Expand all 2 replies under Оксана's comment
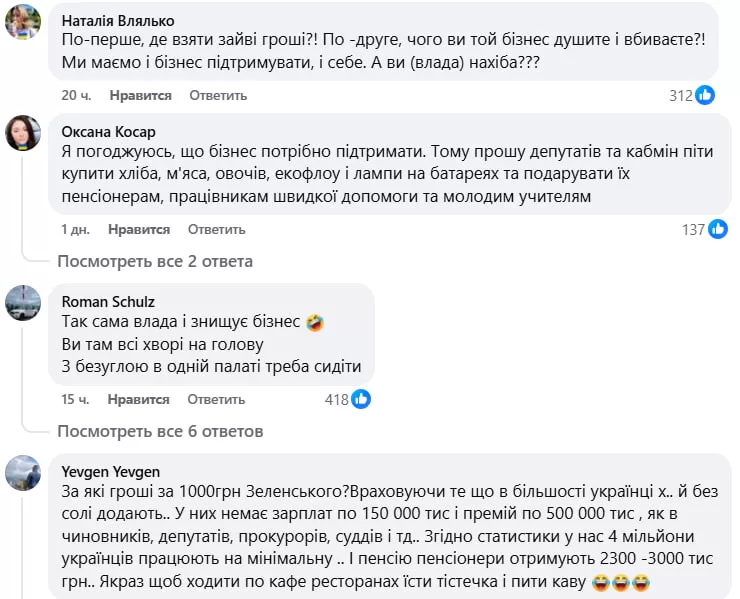 (x=155, y=262)
